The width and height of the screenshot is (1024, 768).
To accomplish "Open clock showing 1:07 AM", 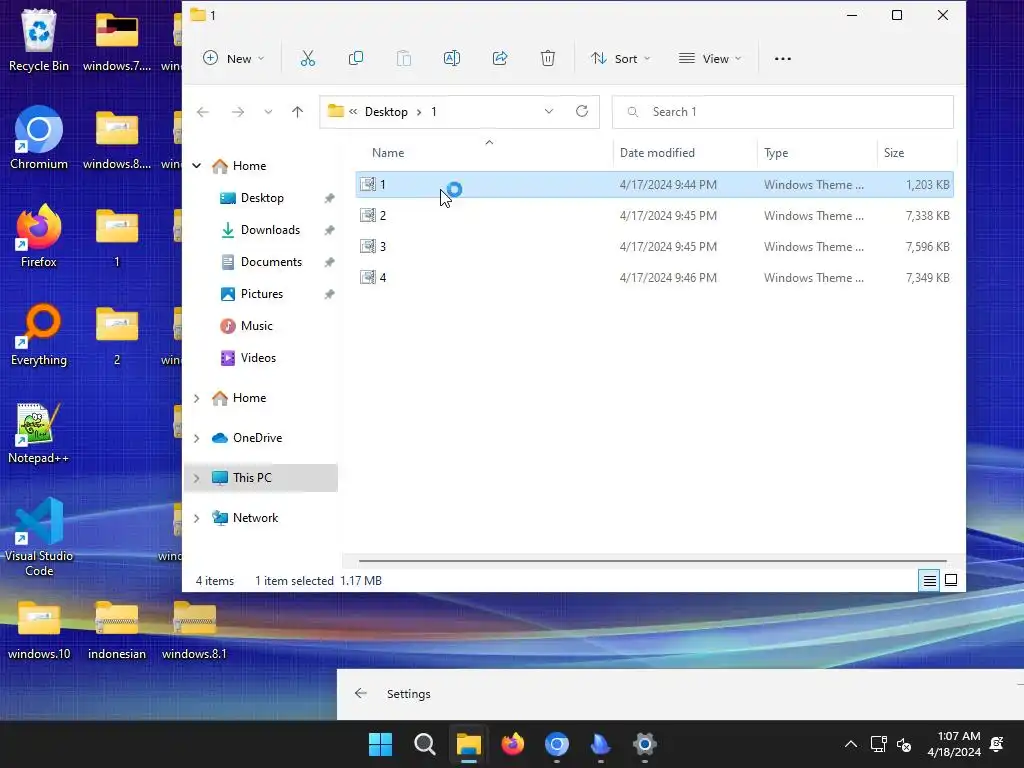I will 954,744.
